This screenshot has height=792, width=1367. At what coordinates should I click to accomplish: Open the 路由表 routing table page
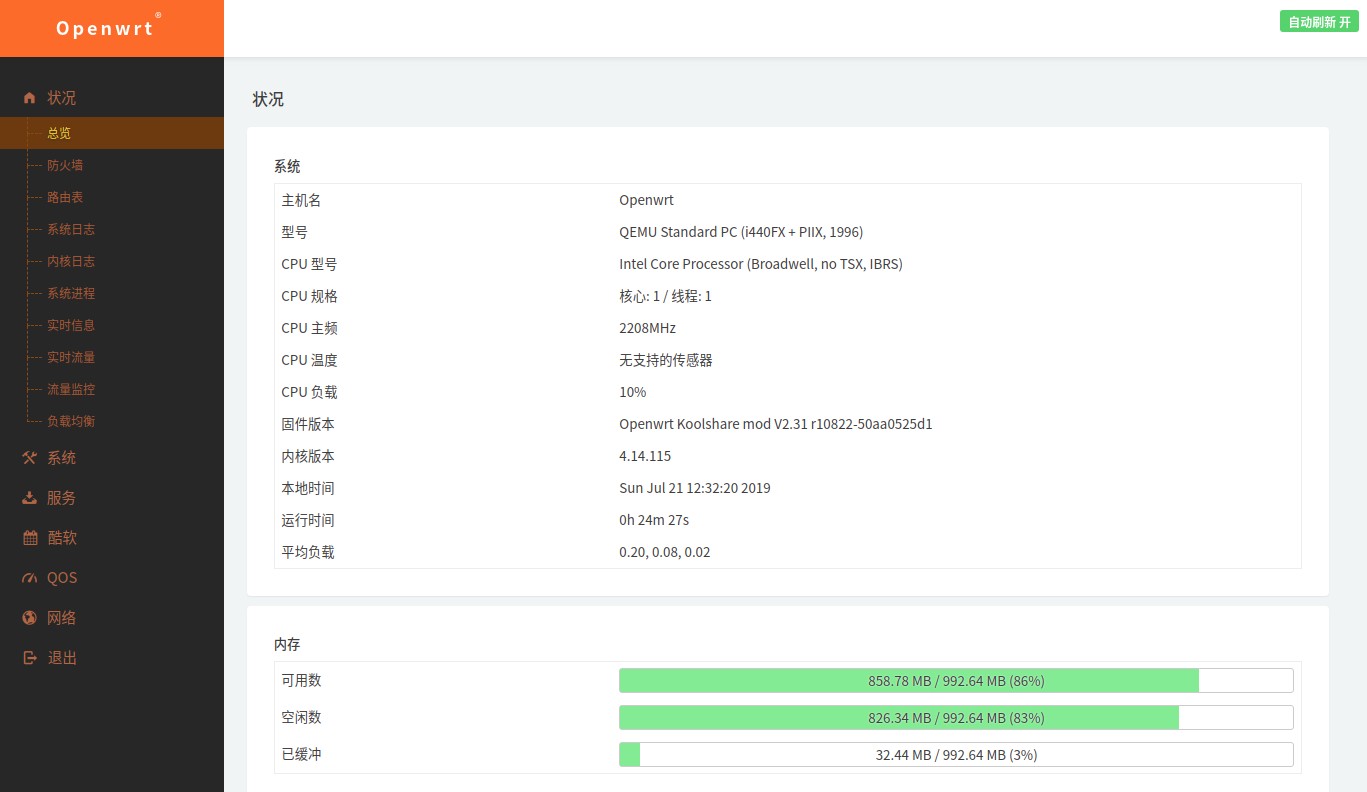(x=65, y=197)
